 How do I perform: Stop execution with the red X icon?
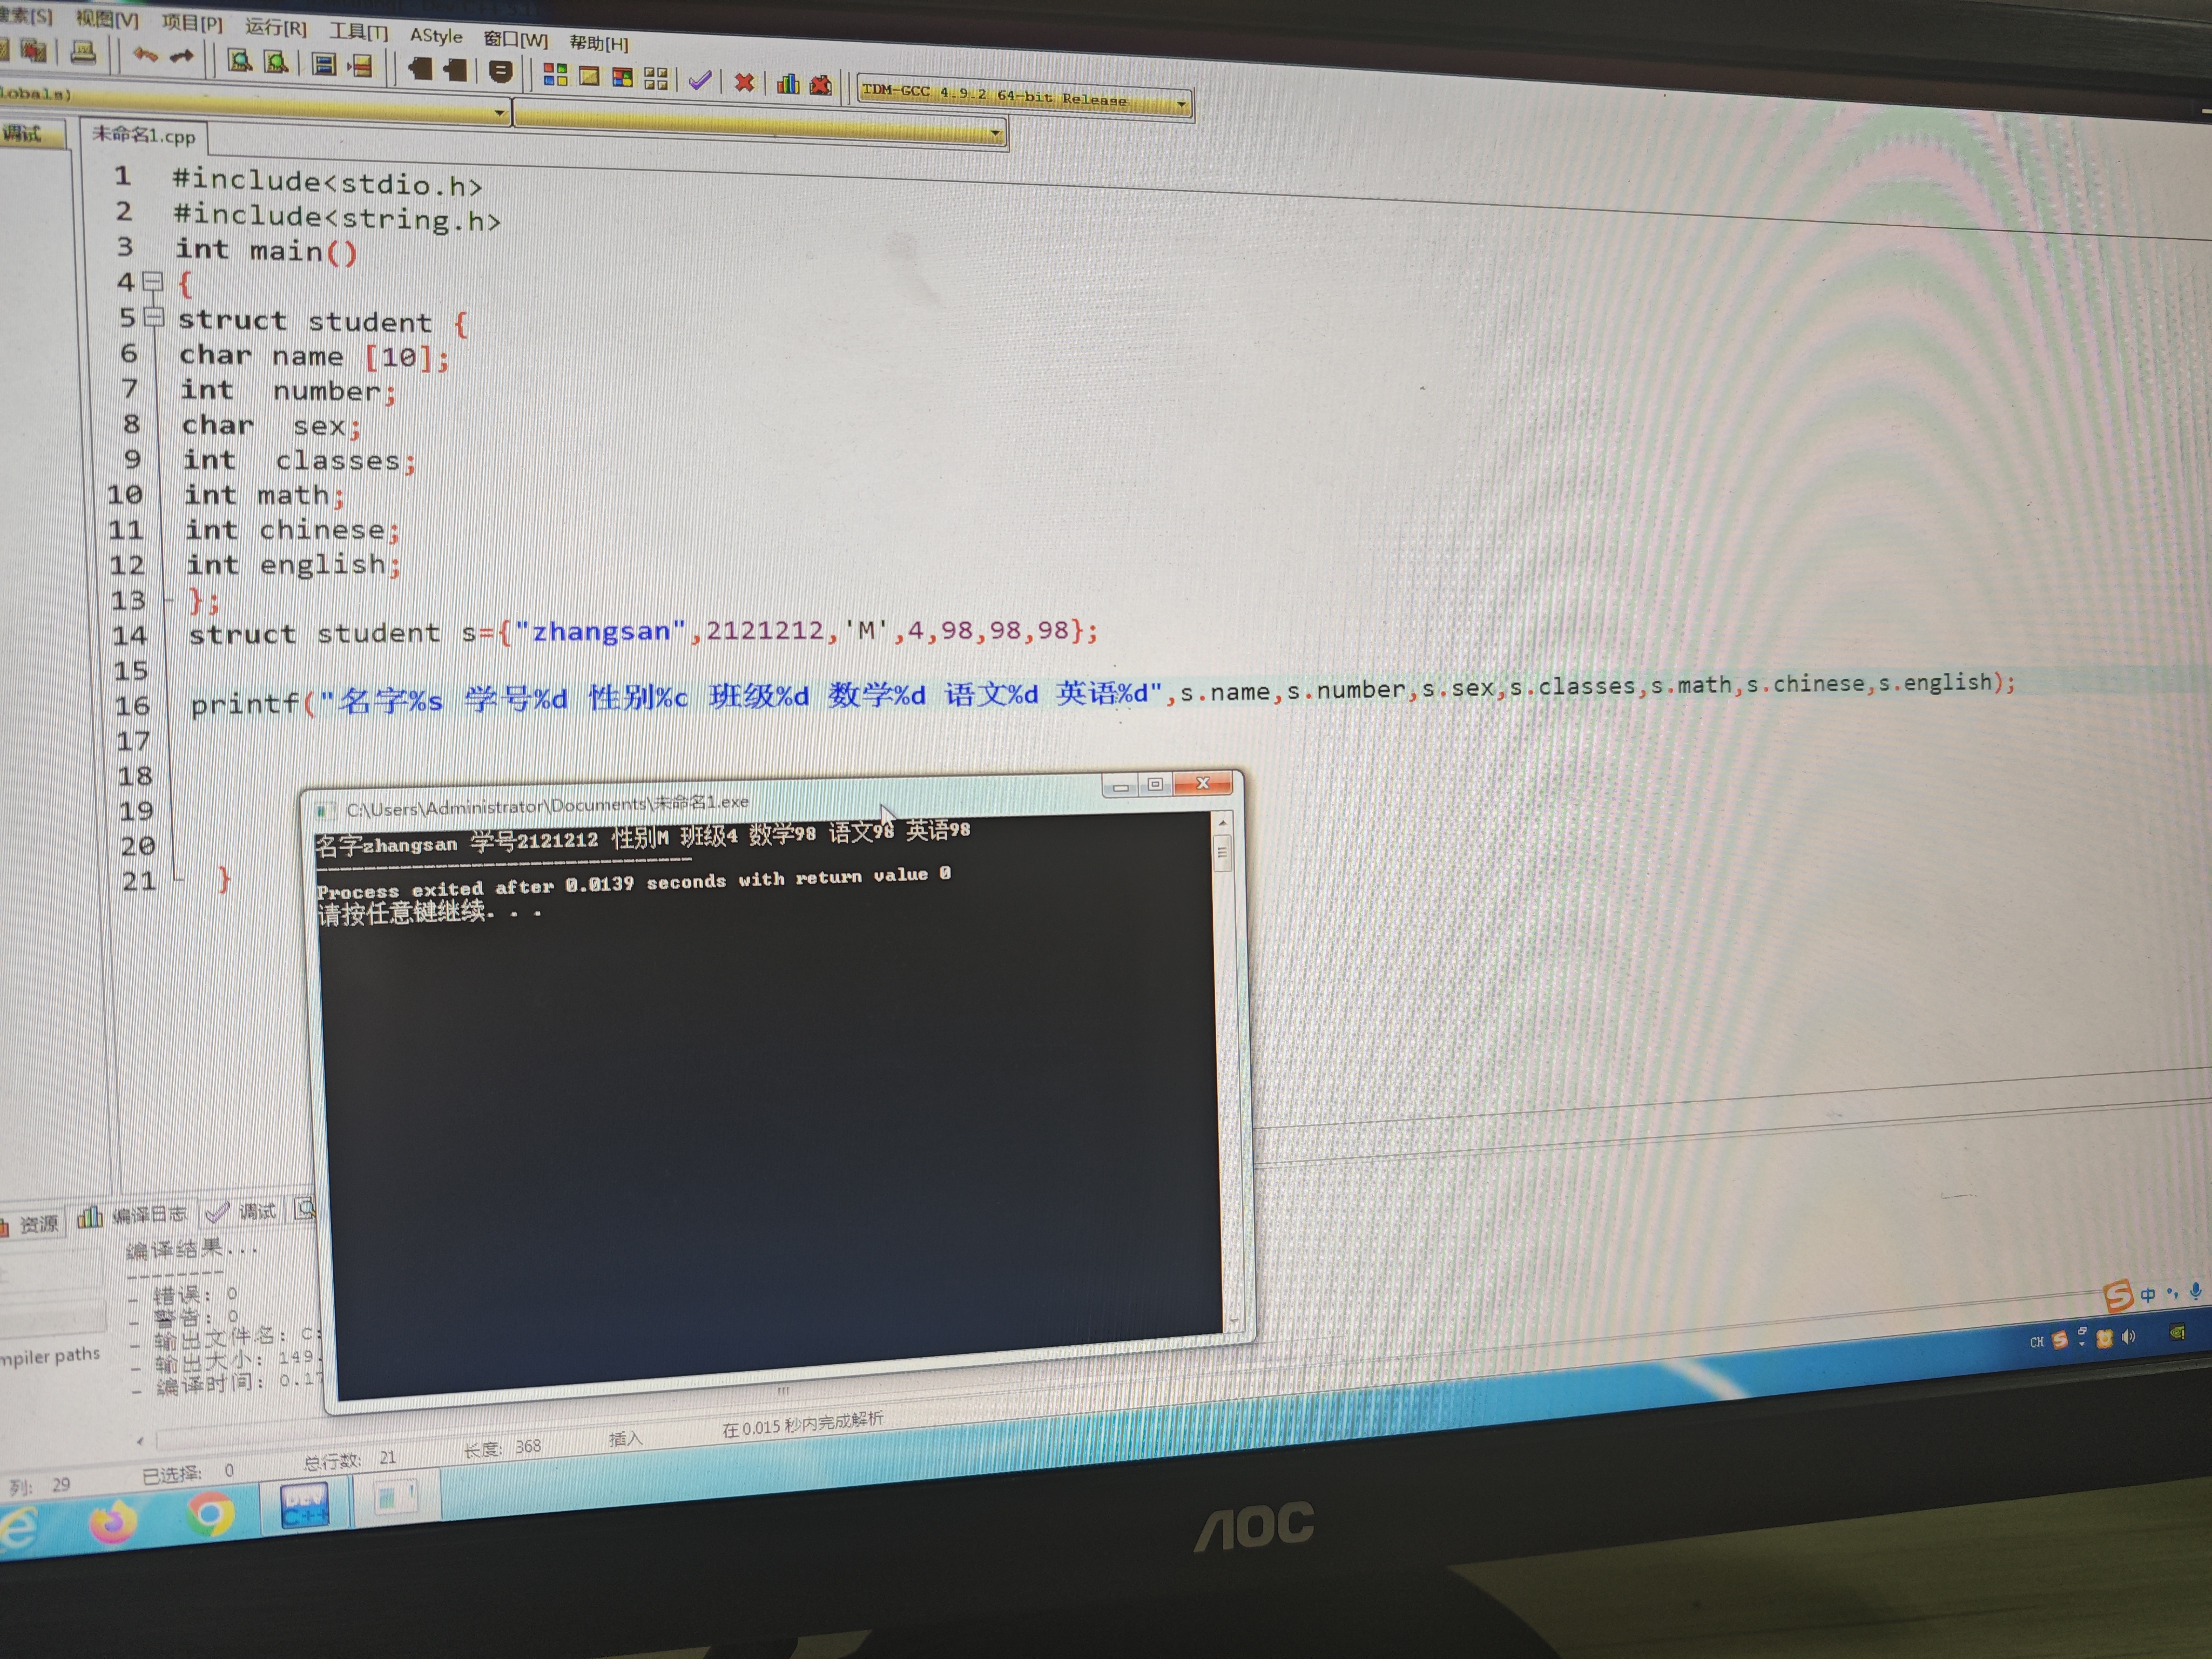click(x=744, y=81)
